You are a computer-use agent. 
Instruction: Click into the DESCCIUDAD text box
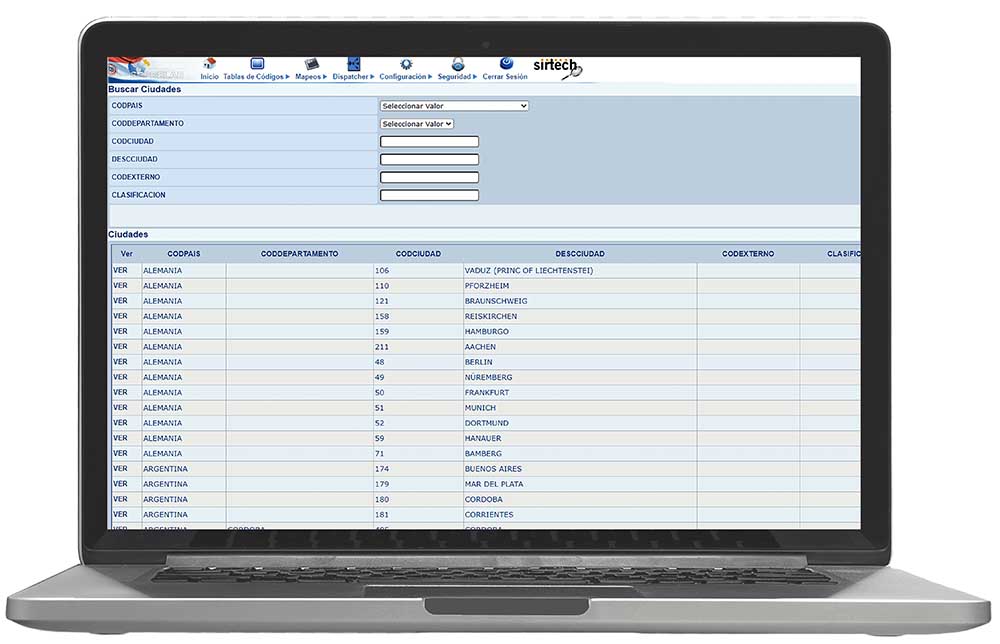[x=429, y=160]
